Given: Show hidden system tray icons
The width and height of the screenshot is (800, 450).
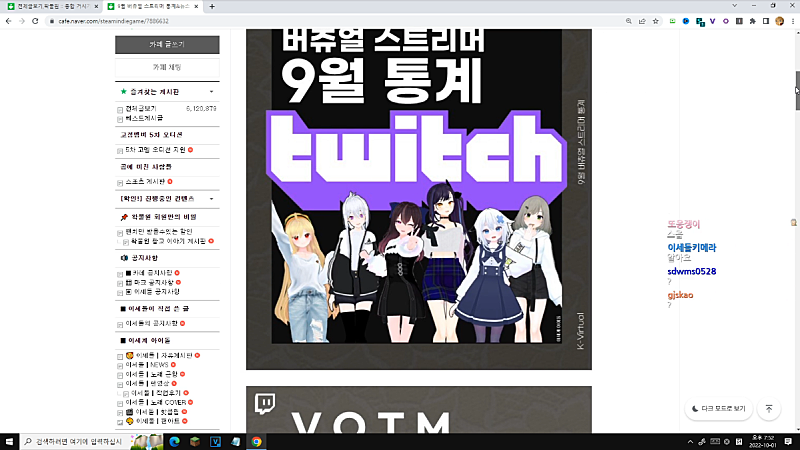Looking at the screenshot, I should click(x=690, y=442).
